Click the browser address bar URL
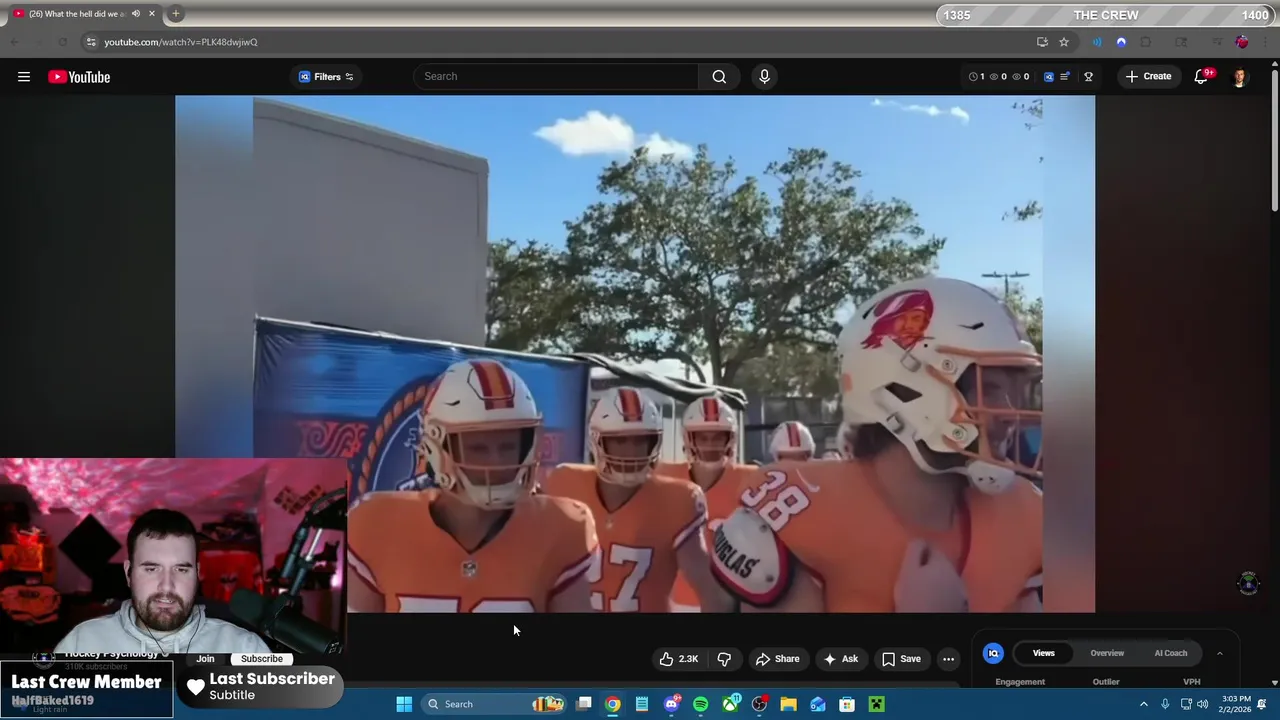Screen dimensions: 1280x720 coord(181,42)
